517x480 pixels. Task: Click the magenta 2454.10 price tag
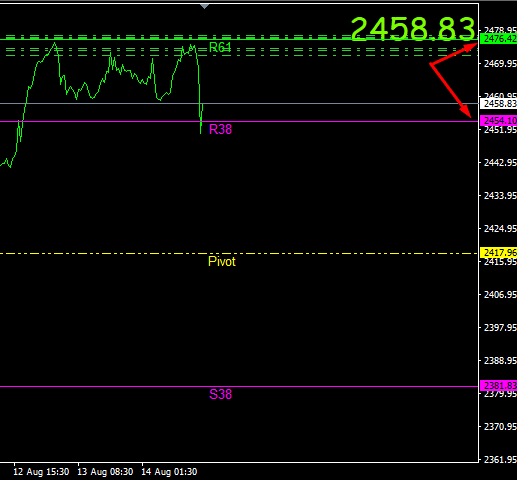[x=499, y=120]
